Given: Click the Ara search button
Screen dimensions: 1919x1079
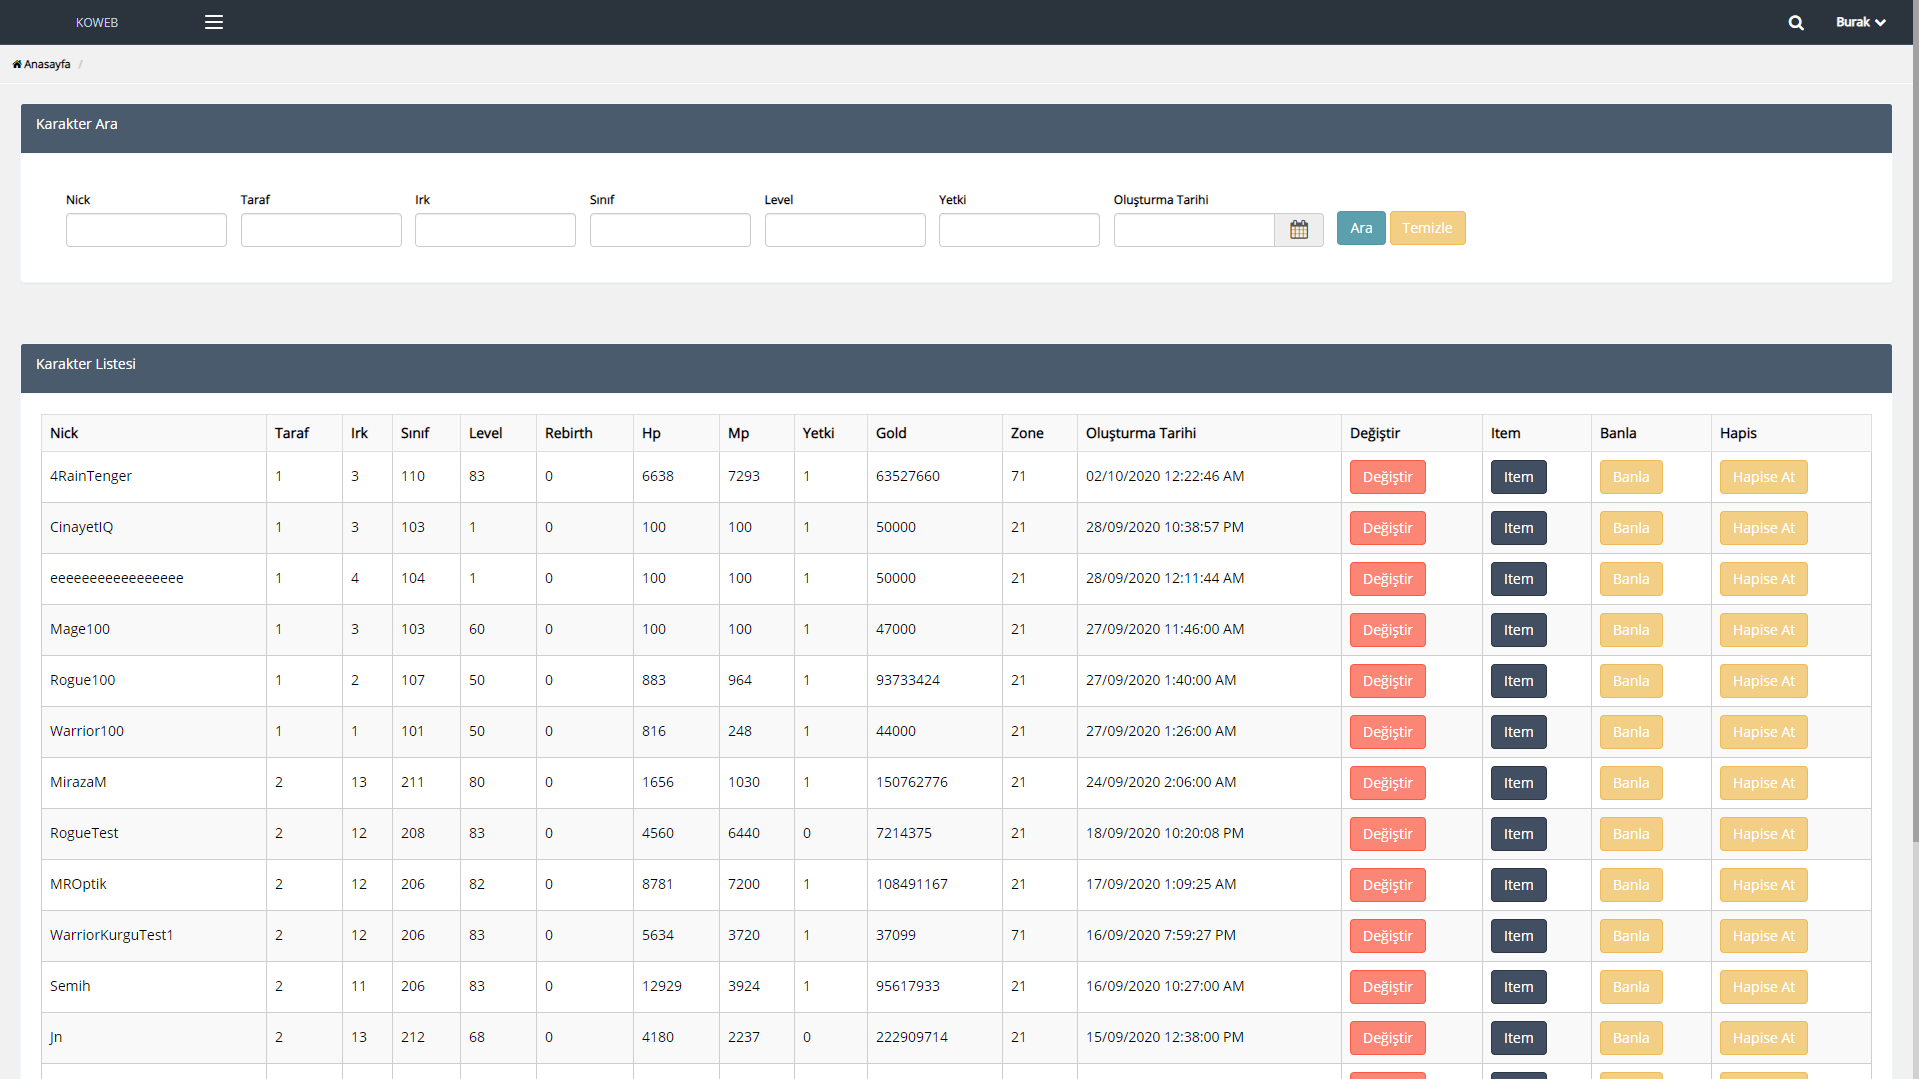Looking at the screenshot, I should click(1361, 228).
